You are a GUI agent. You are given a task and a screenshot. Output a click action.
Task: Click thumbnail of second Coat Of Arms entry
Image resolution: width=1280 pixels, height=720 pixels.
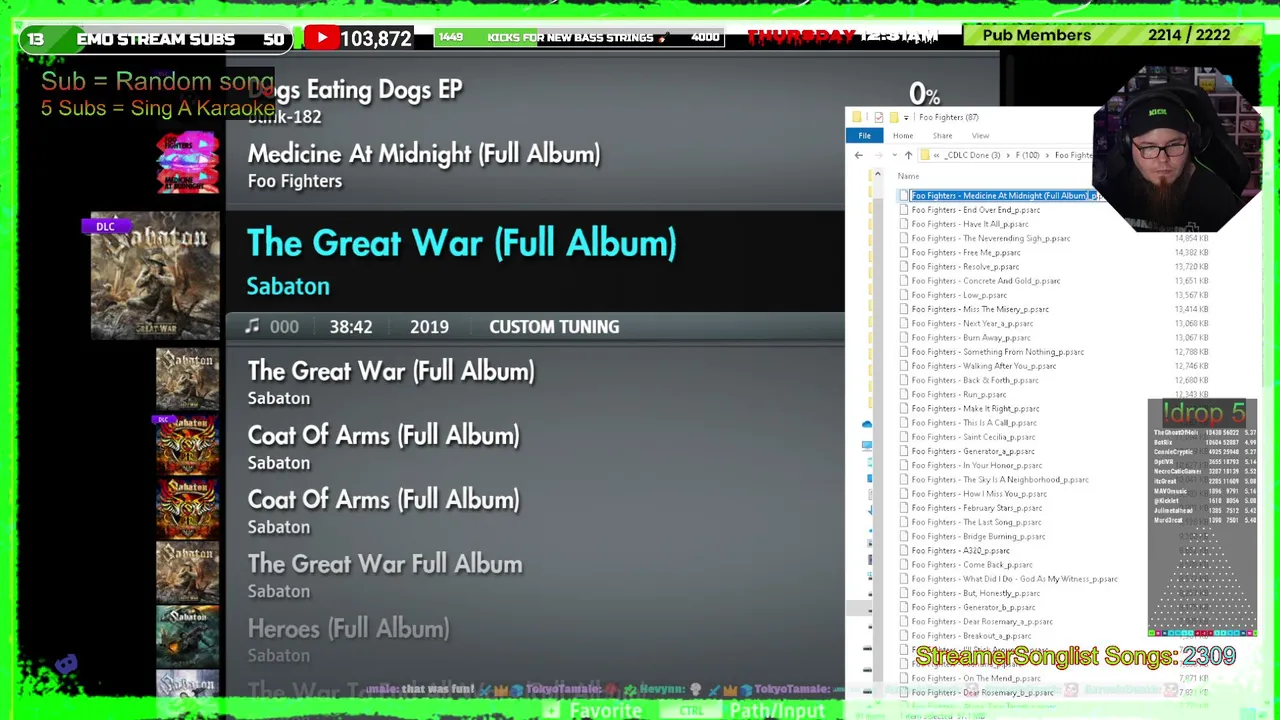pyautogui.click(x=187, y=508)
